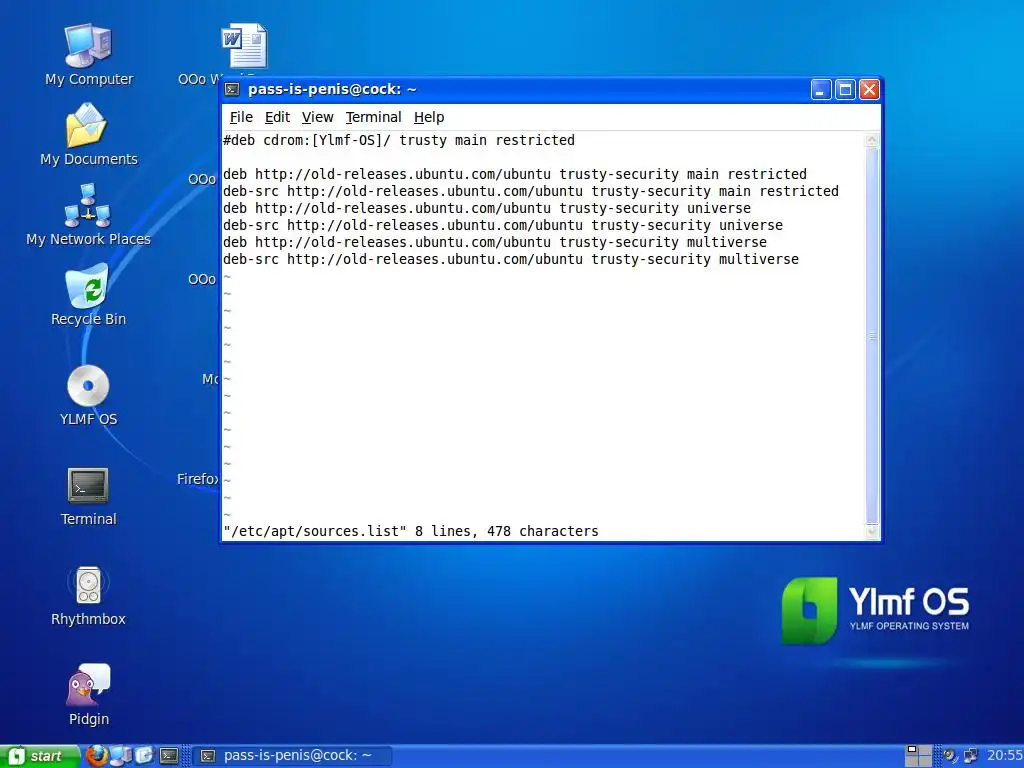Select the OOo Word Processor desktop icon
Viewport: 1024px width, 768px height.
243,47
